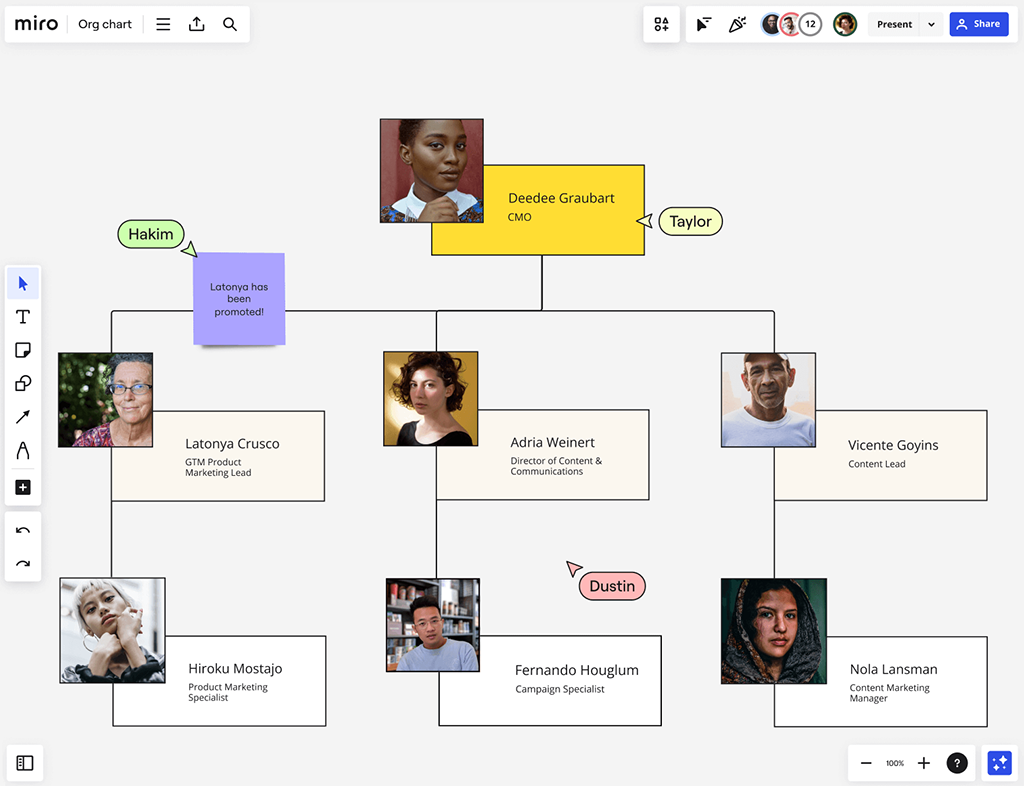Click GTM Product Marketing Lead title

[x=218, y=467]
